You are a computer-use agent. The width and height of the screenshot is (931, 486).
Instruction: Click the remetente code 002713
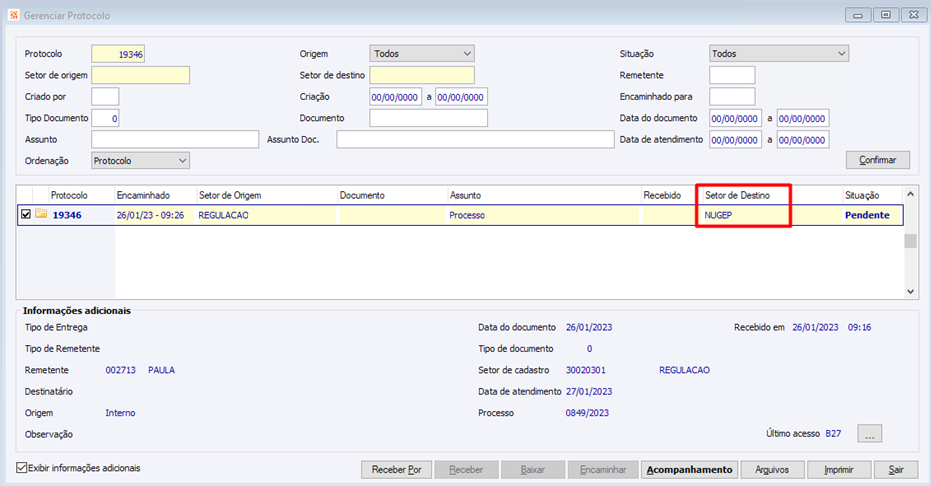121,370
